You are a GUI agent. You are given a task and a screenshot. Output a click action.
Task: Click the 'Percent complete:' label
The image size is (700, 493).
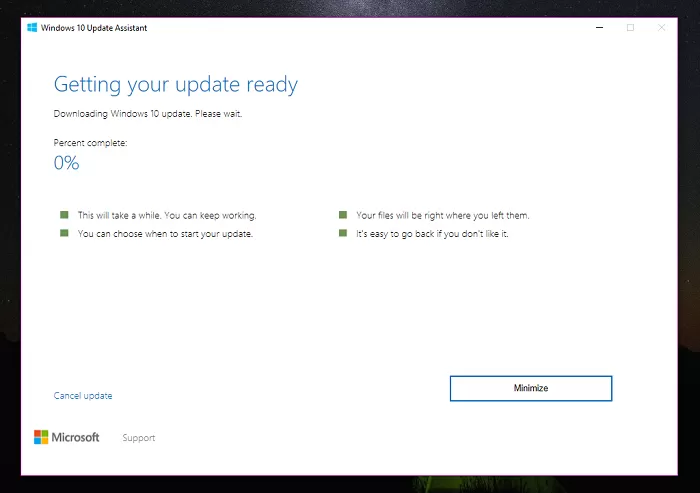coord(90,143)
